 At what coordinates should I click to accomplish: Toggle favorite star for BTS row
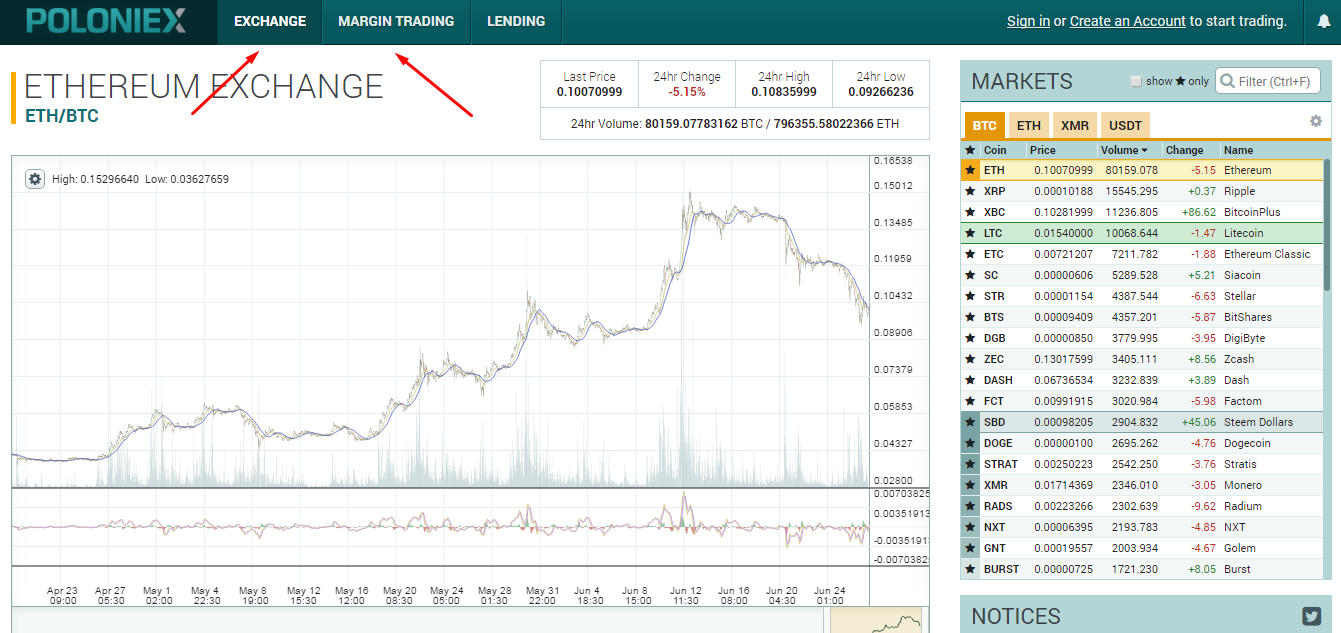point(970,317)
